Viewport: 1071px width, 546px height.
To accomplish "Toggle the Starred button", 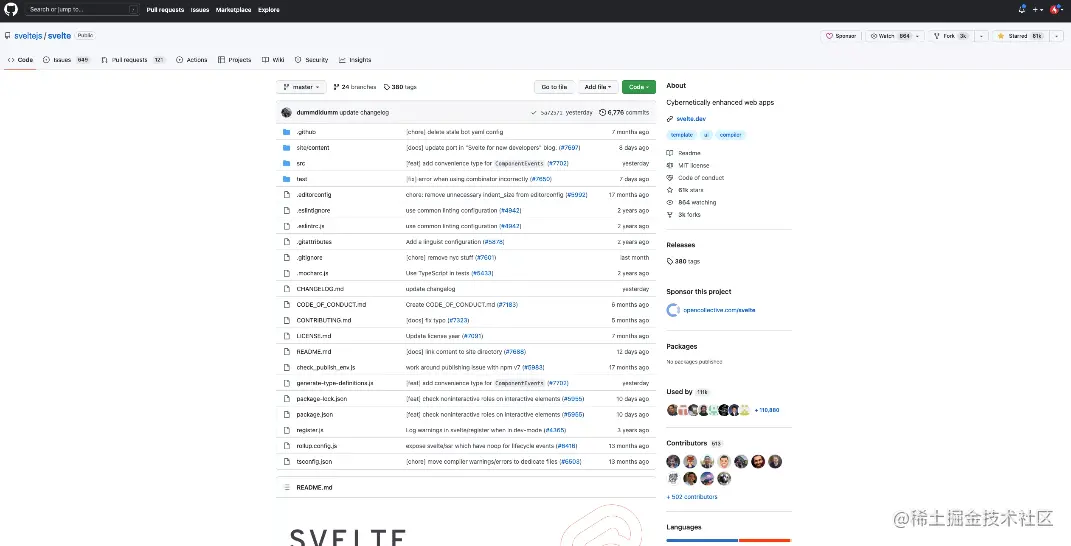I will [1018, 36].
